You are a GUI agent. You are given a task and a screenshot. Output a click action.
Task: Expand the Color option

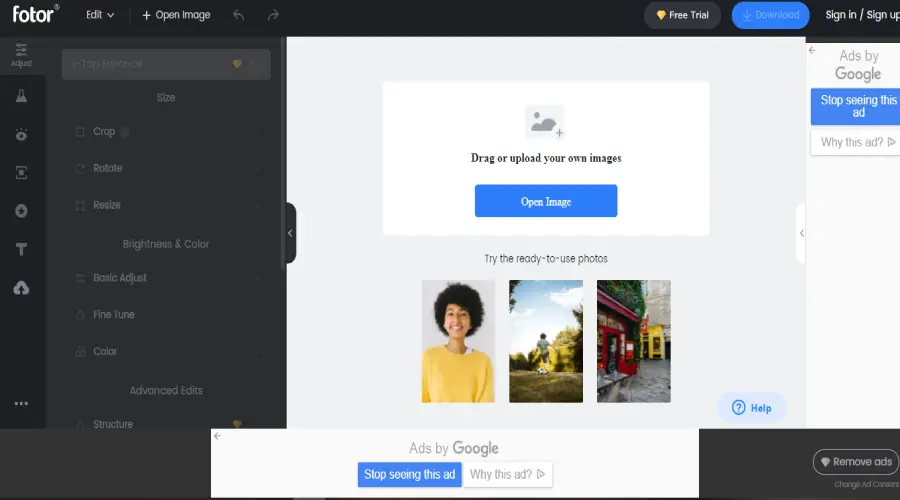(x=166, y=351)
